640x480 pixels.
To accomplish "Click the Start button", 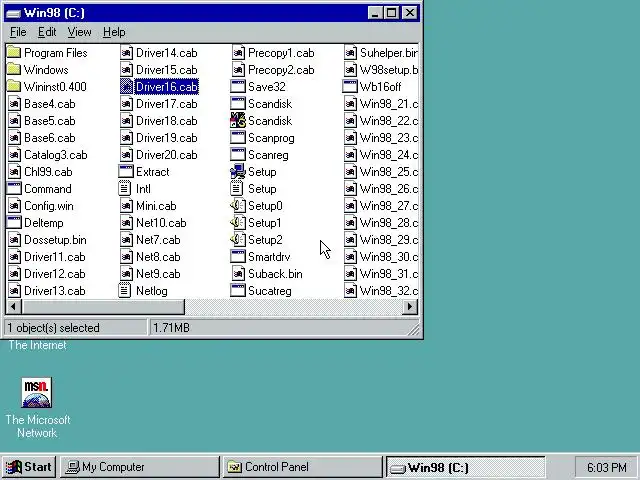I will (x=29, y=467).
